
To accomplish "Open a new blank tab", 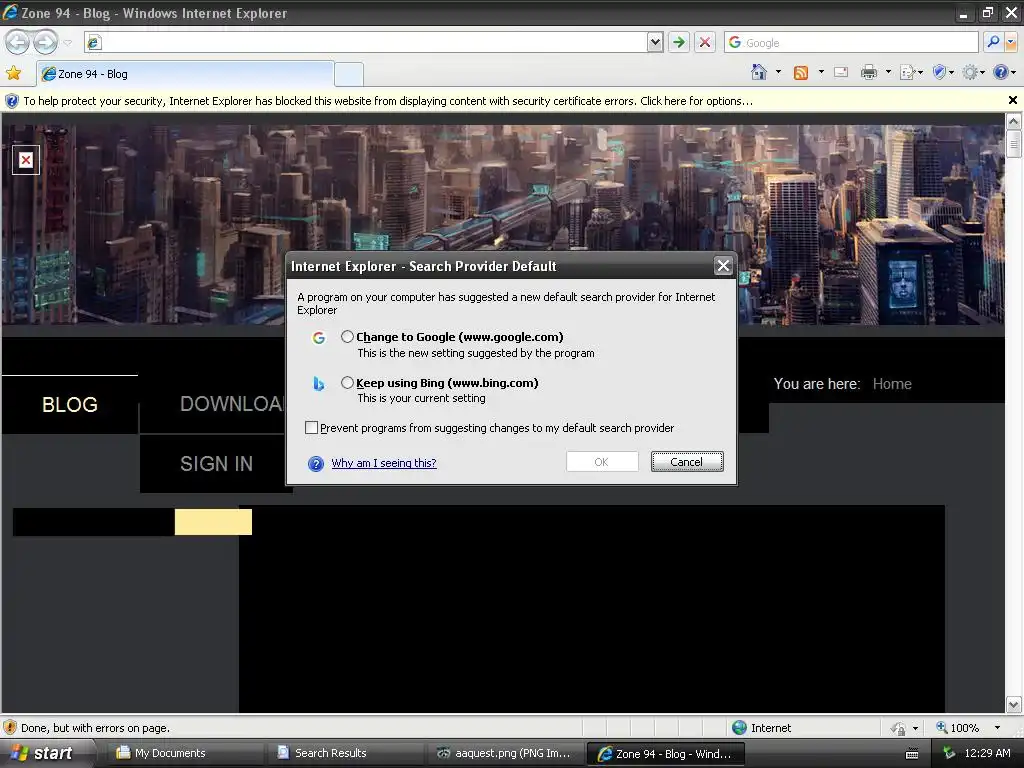I will pos(349,74).
